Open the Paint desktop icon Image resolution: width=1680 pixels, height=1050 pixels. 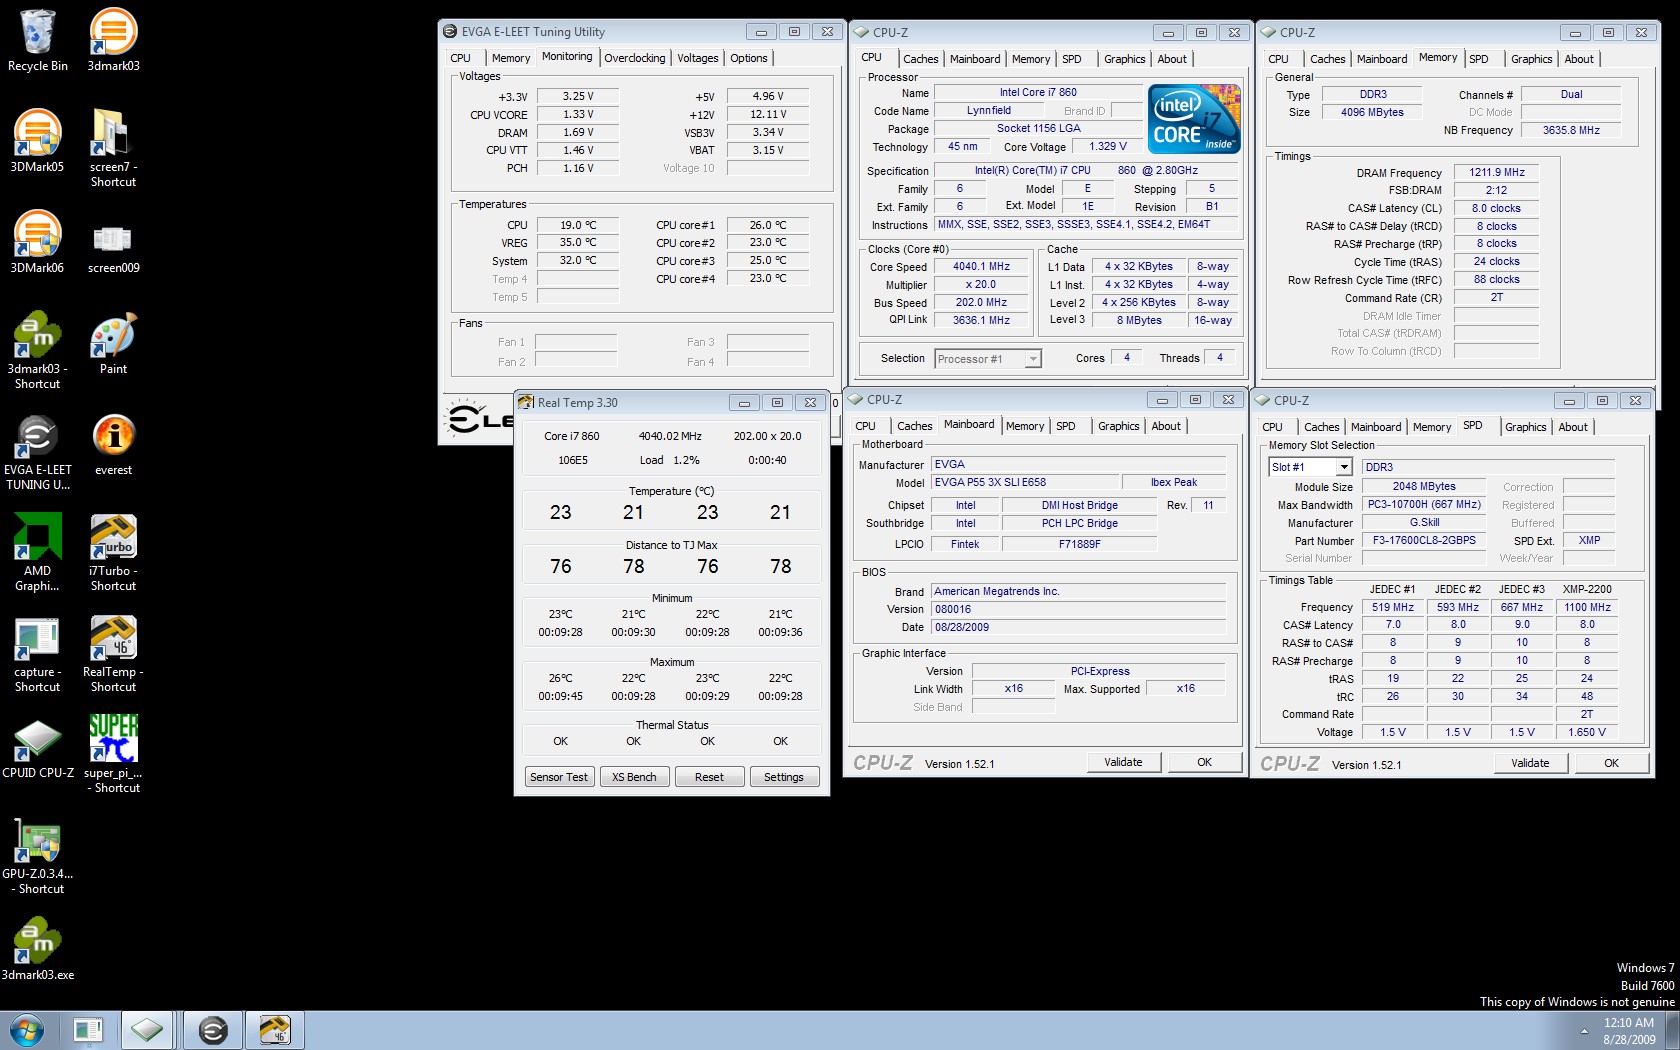click(113, 343)
